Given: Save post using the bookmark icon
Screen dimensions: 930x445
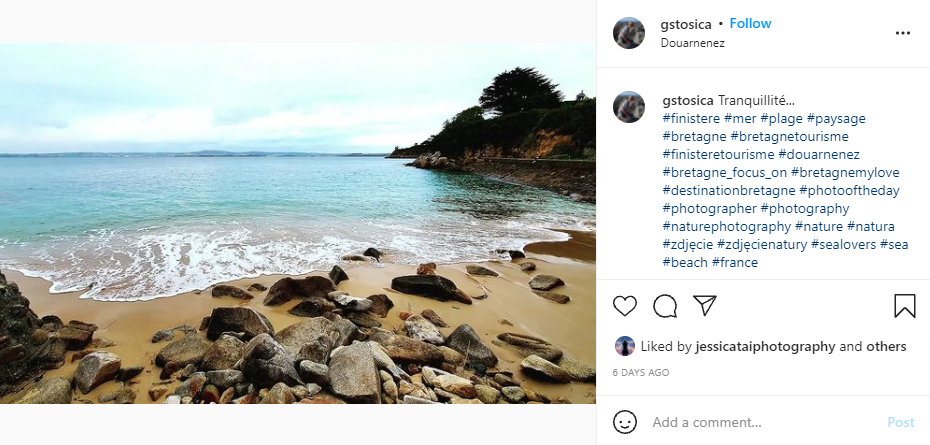Looking at the screenshot, I should coord(905,306).
